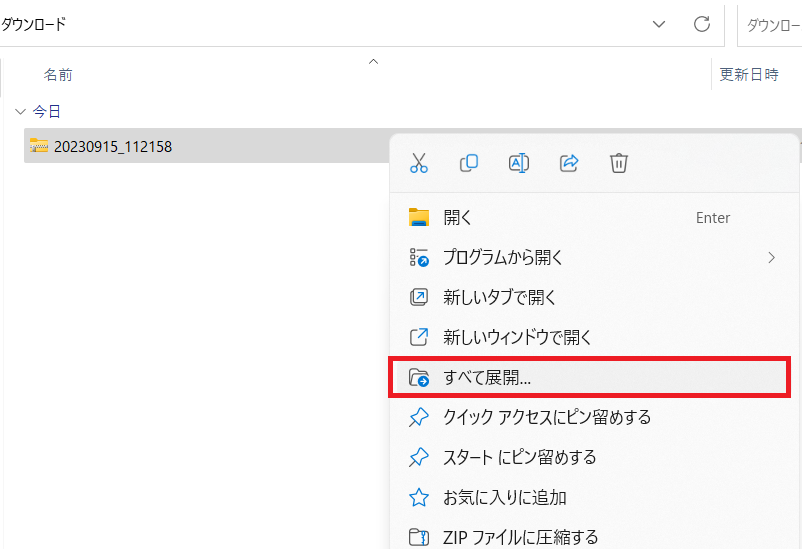Choose お気に入りに追加

tap(593, 497)
